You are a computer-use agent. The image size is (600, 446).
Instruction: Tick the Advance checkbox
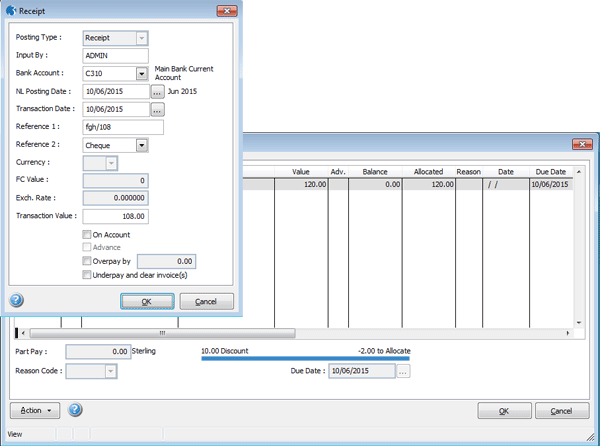click(x=87, y=247)
